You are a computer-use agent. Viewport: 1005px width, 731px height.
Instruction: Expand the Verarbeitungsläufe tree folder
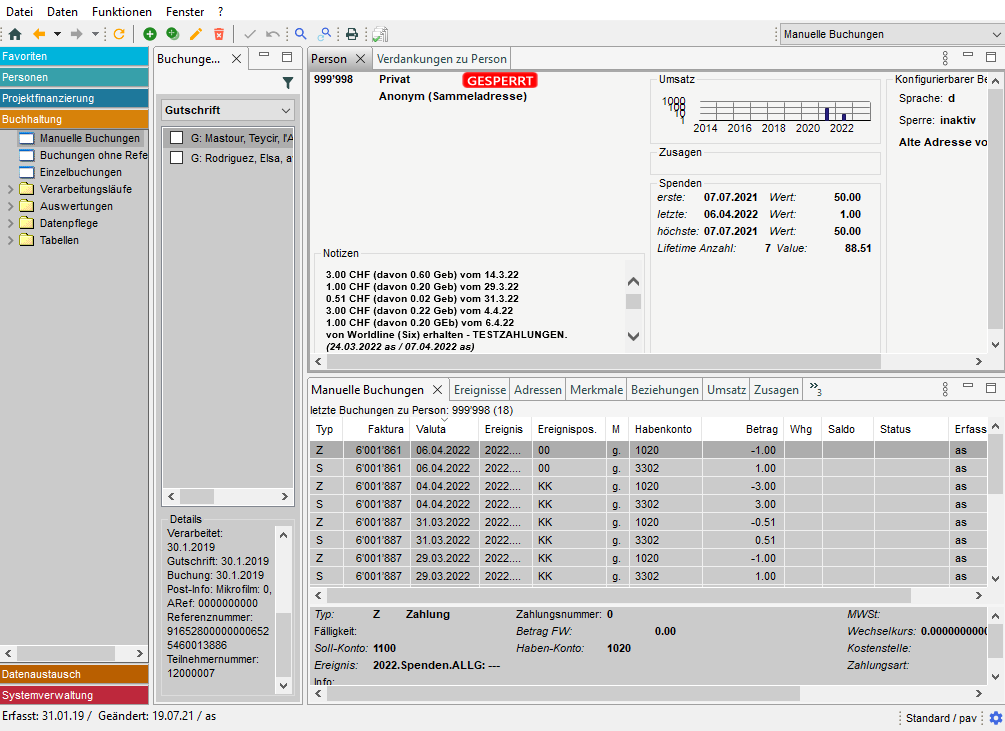click(x=11, y=189)
